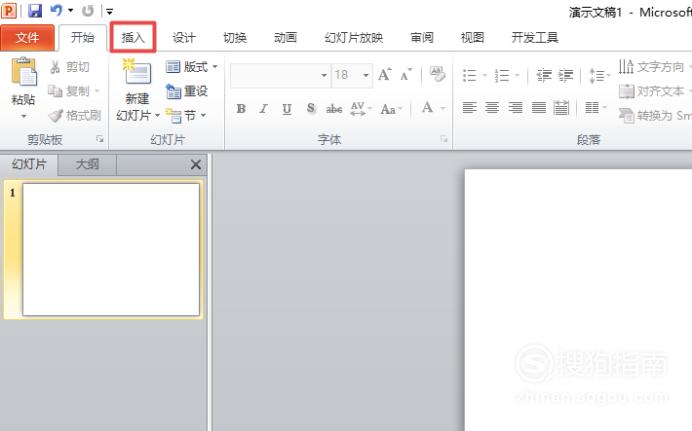Click the 剪切 cut button
This screenshot has height=431, width=692.
(x=70, y=67)
